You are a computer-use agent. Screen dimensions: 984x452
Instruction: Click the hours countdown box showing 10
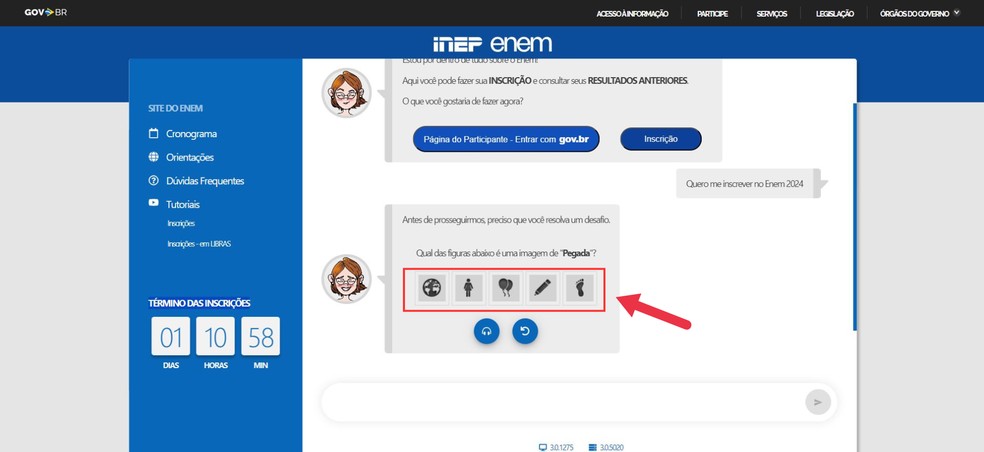[x=215, y=336]
